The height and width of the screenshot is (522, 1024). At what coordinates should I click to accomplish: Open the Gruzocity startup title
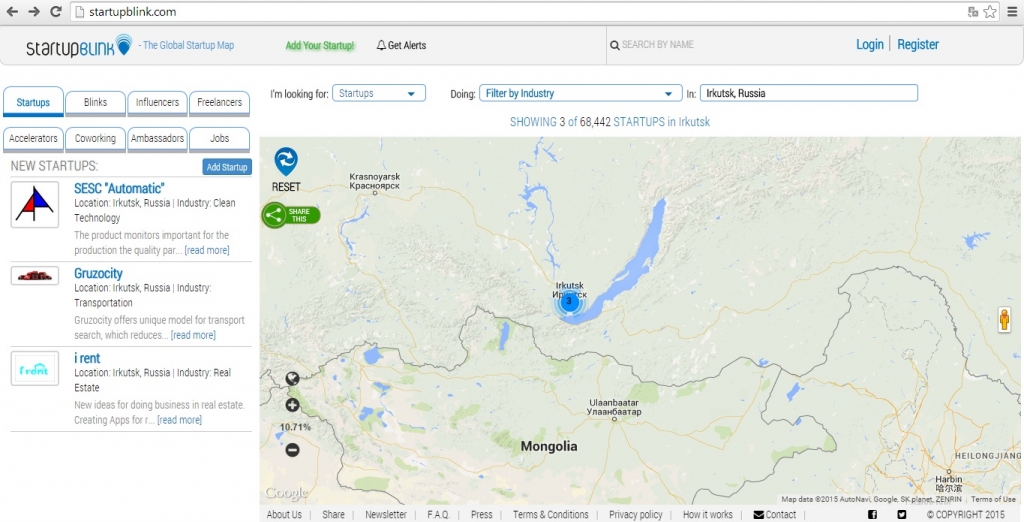click(98, 274)
